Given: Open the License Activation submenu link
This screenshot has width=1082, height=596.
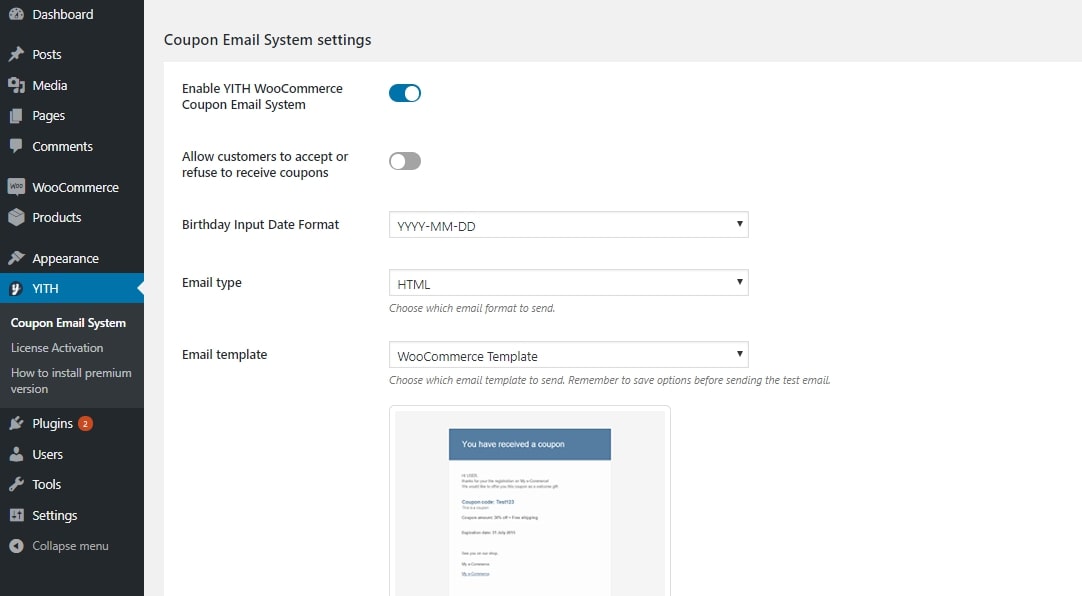Looking at the screenshot, I should (57, 348).
